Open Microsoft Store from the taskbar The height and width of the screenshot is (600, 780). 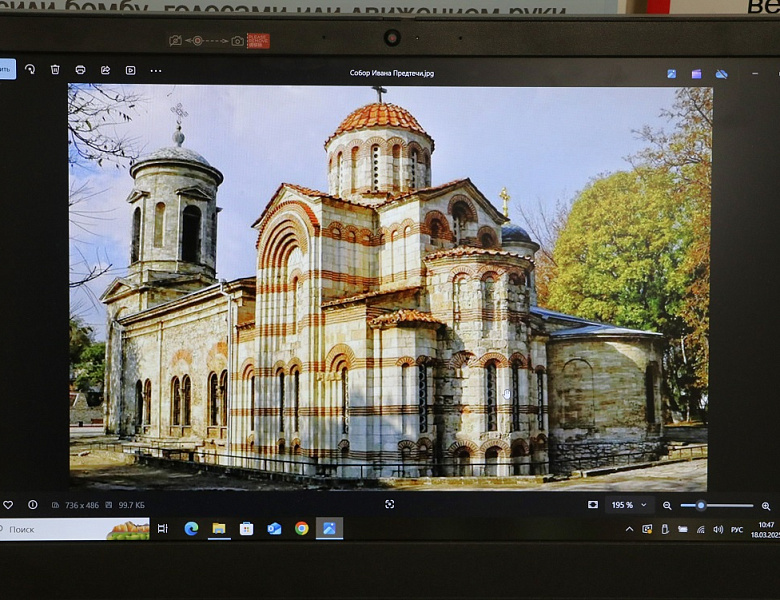click(x=246, y=528)
